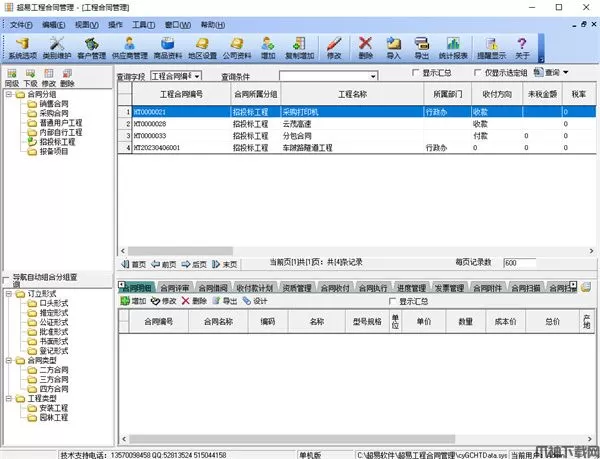600x459 pixels.
Task: Click notes icon right of detail tabs
Action: pos(586,287)
